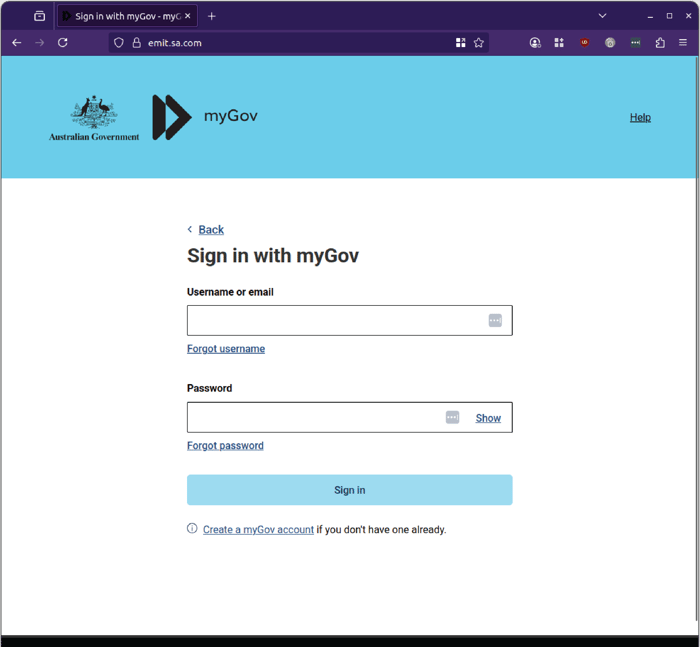Click the info icon beside Create account
Image resolution: width=700 pixels, height=647 pixels.
[192, 529]
